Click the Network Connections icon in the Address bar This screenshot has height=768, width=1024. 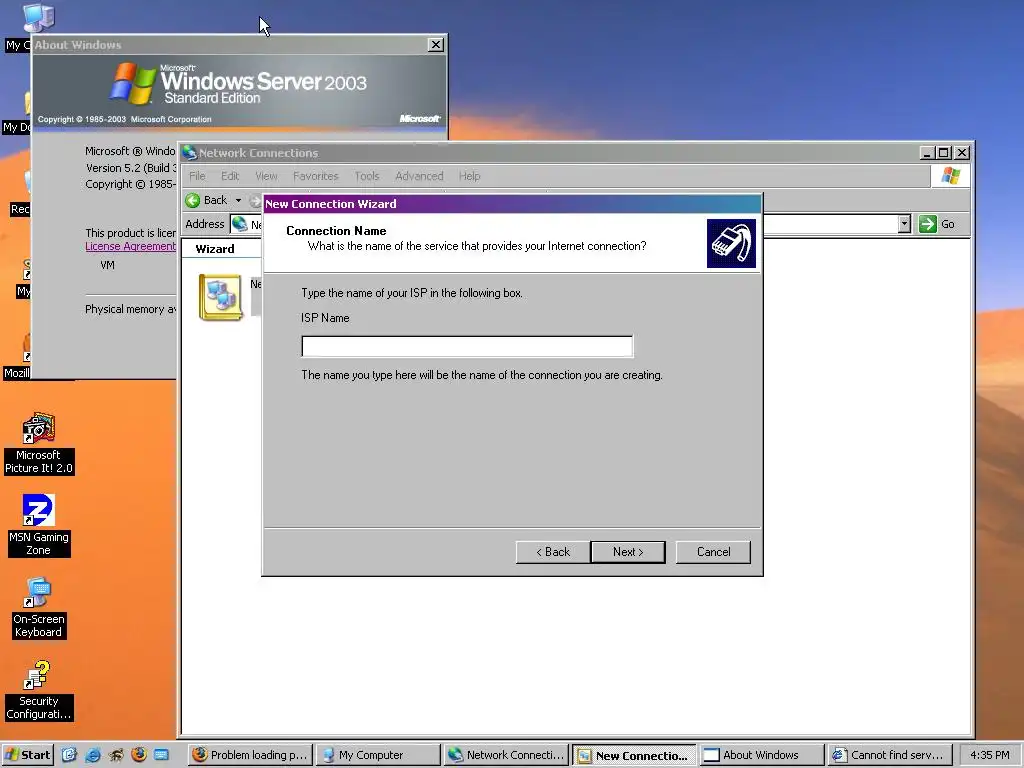240,224
